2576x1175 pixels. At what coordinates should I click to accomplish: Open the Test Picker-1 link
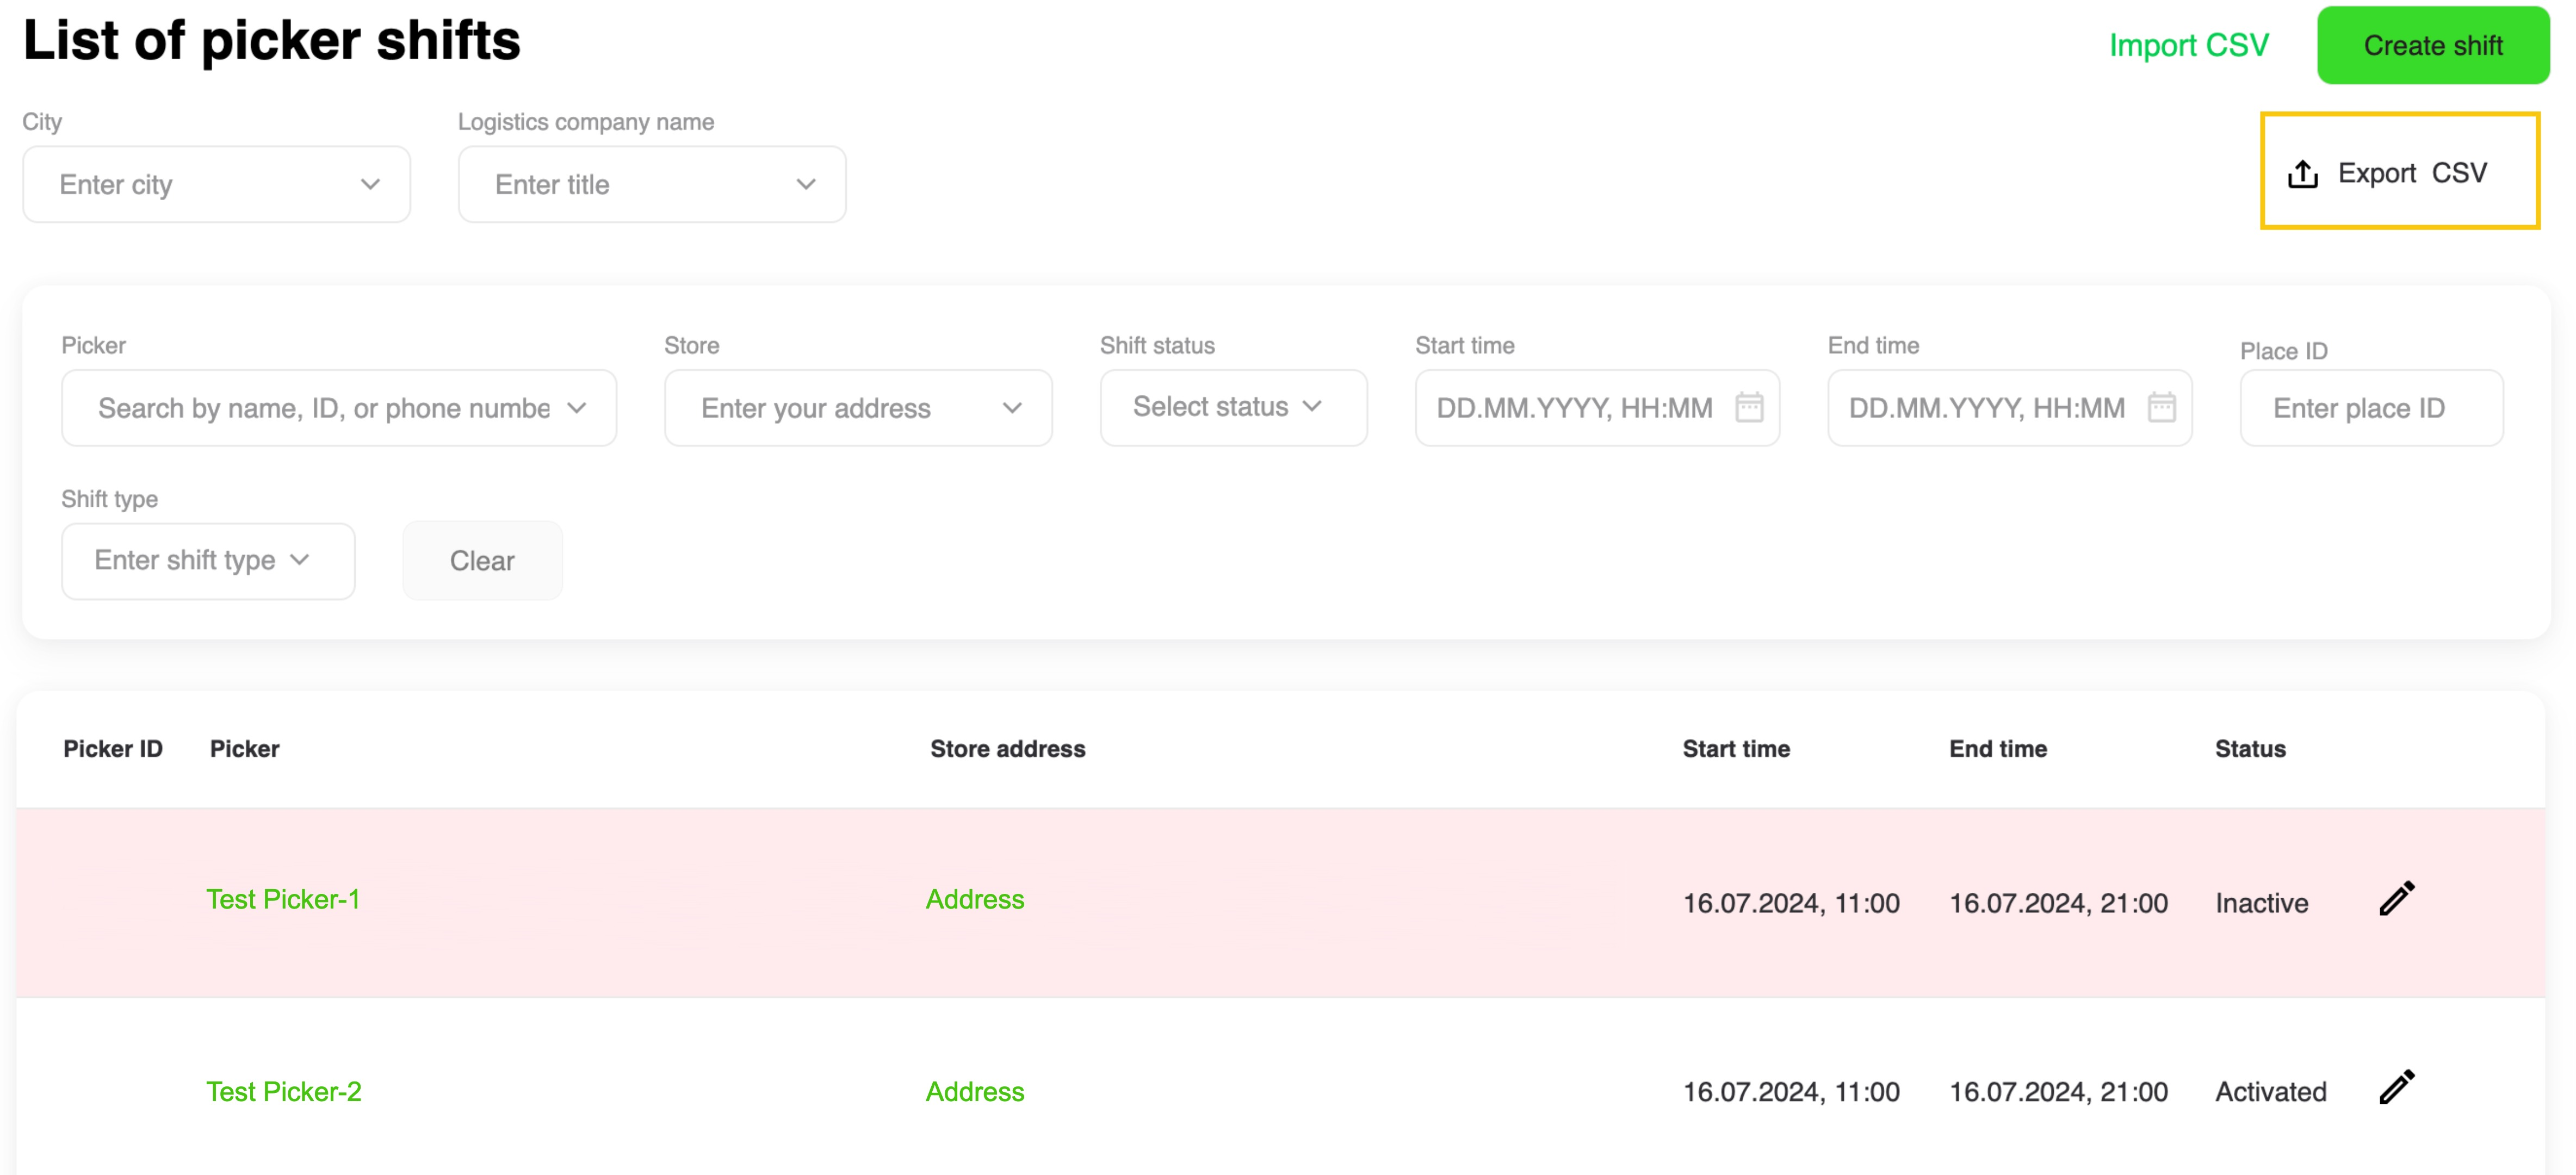pos(283,899)
